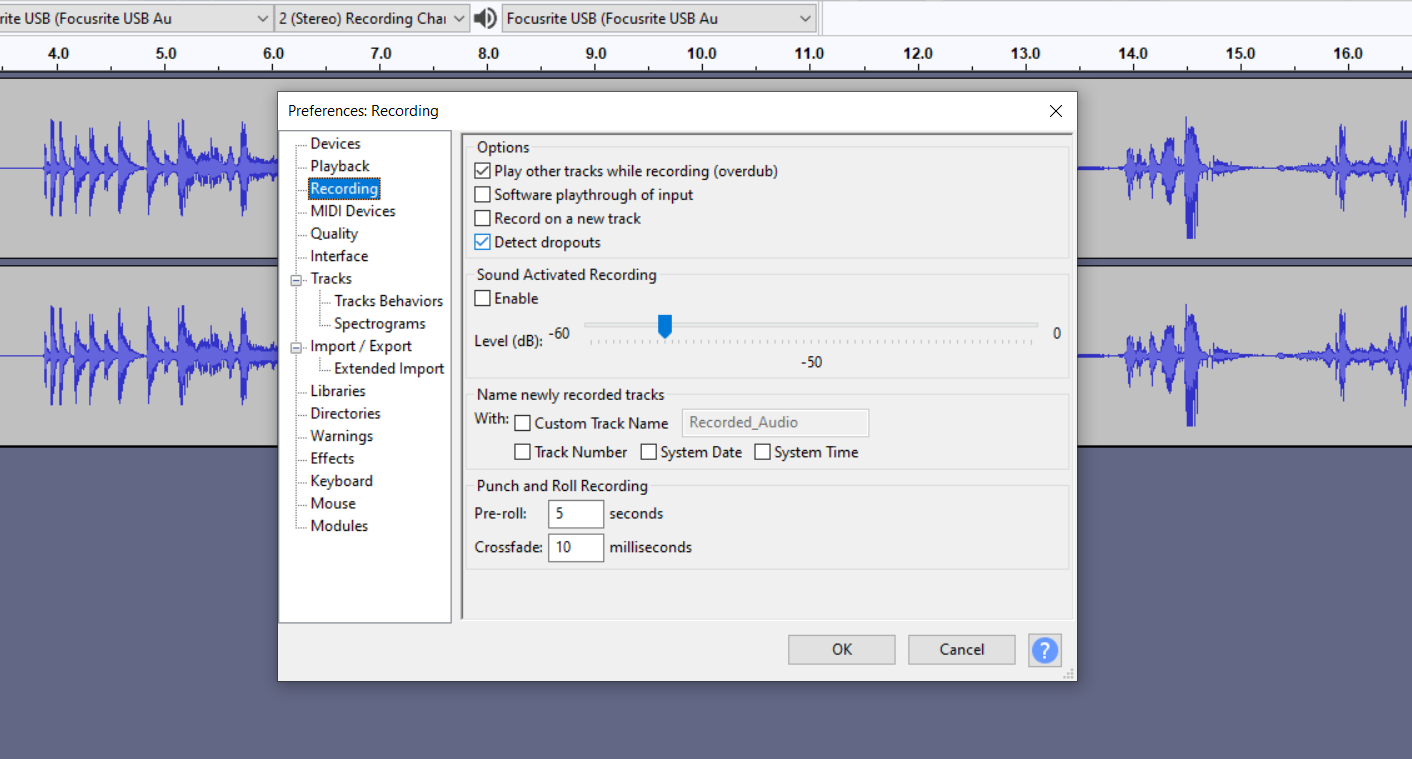Open the playback device Focusrite USB dropdown

point(658,18)
